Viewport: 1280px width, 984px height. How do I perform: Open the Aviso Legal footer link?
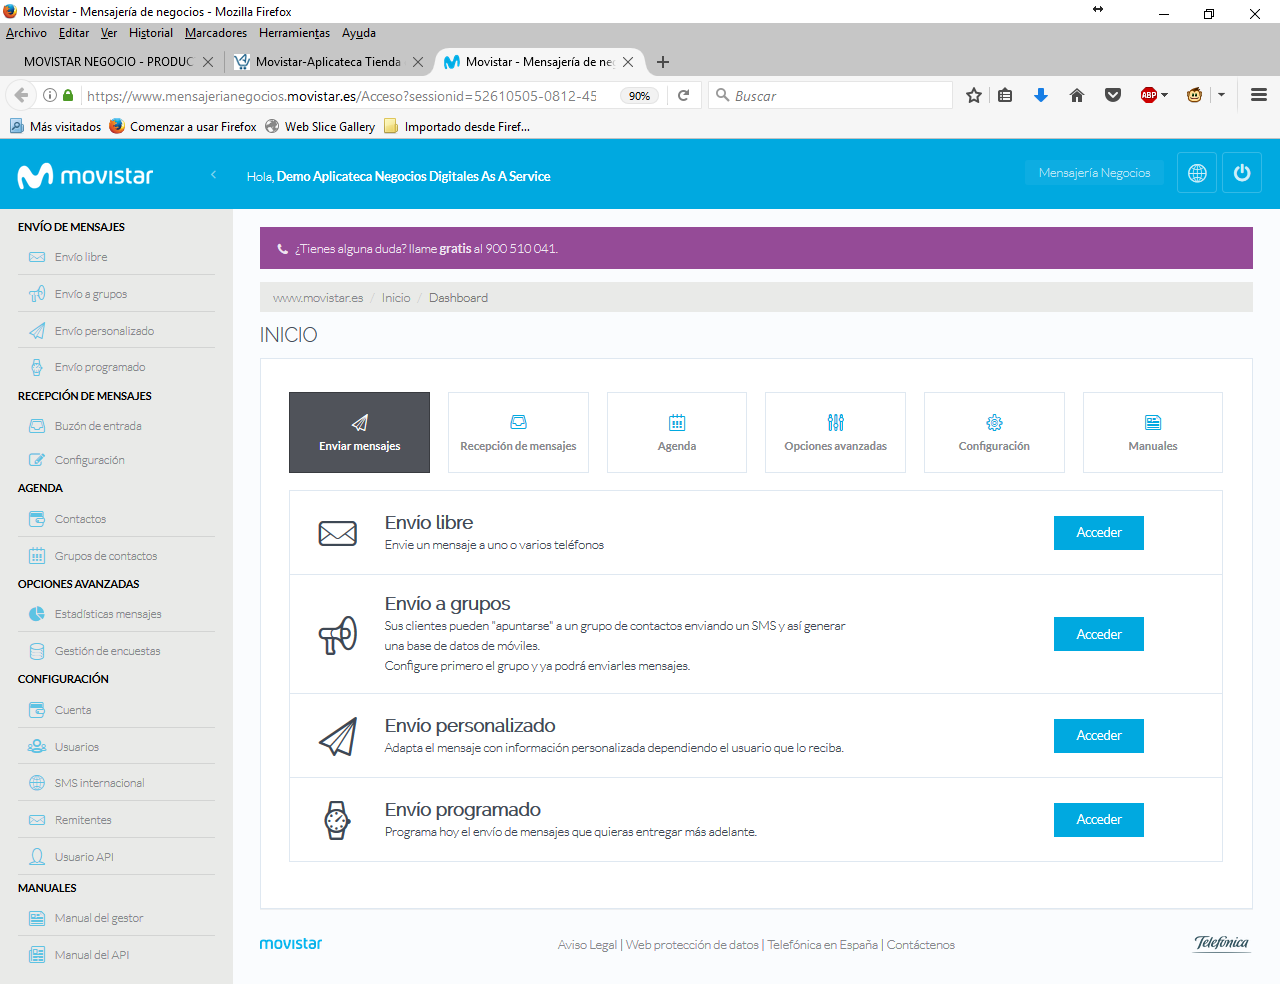[x=587, y=945]
